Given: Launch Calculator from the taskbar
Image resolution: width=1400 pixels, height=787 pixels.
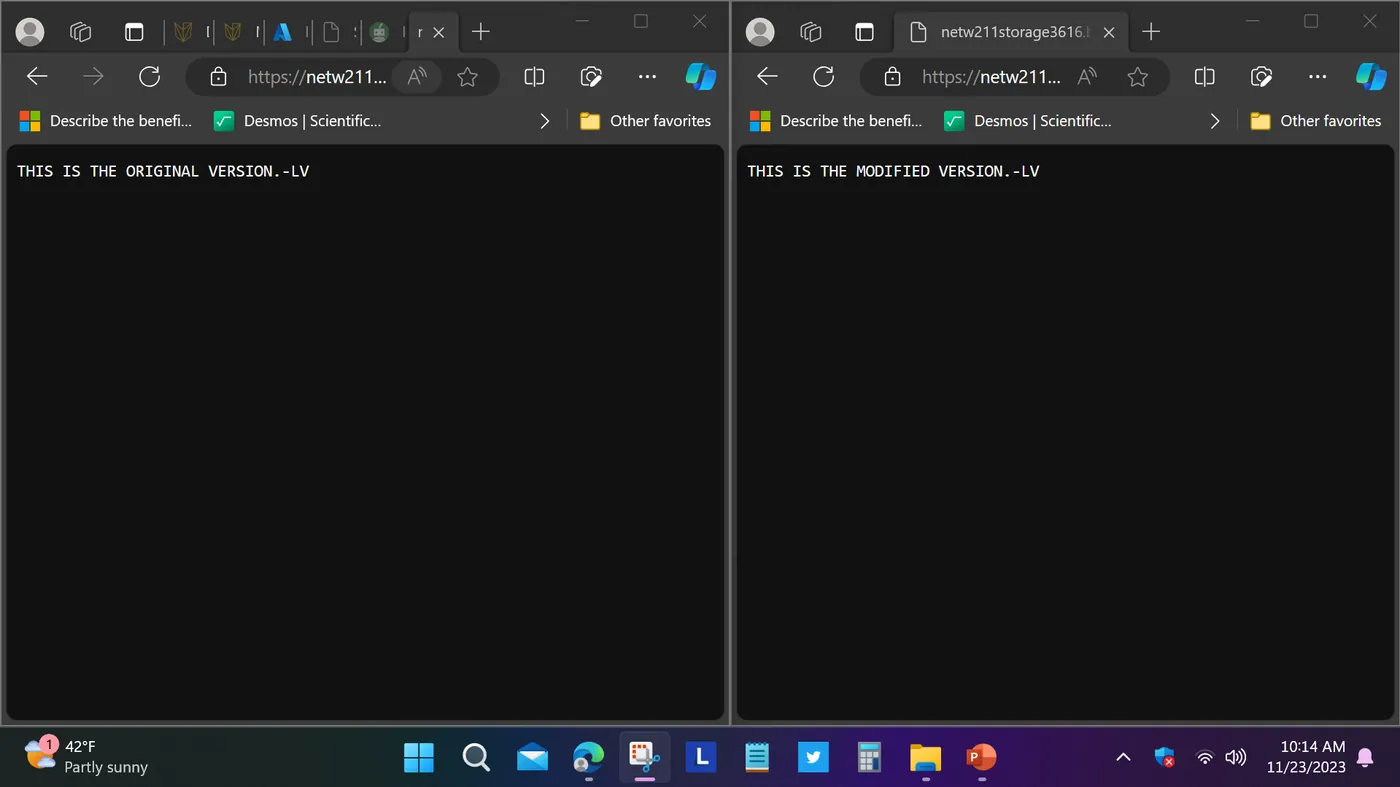Looking at the screenshot, I should coord(869,758).
